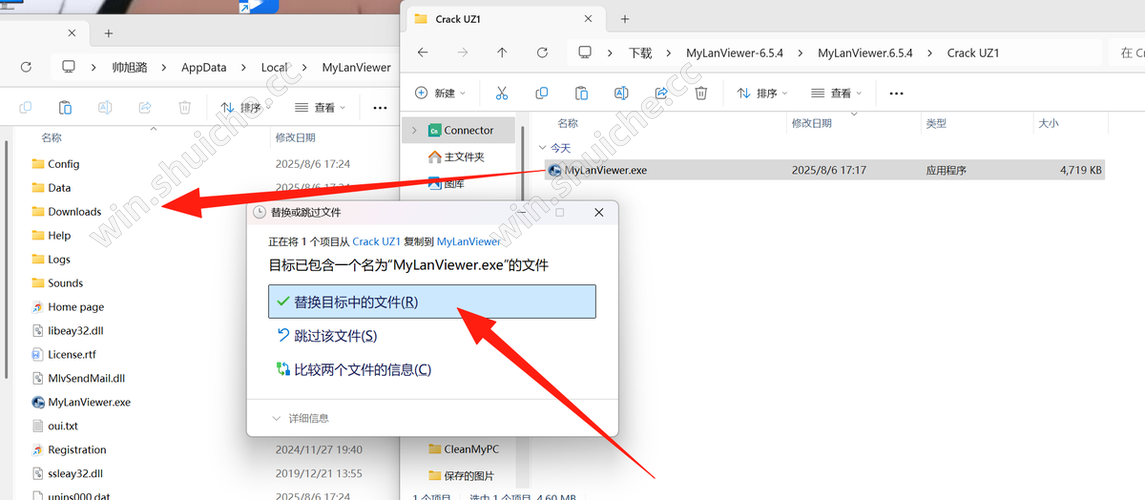Click the three-dot more options in Crack UZ1 toolbar
Image resolution: width=1145 pixels, height=500 pixels.
[x=896, y=93]
